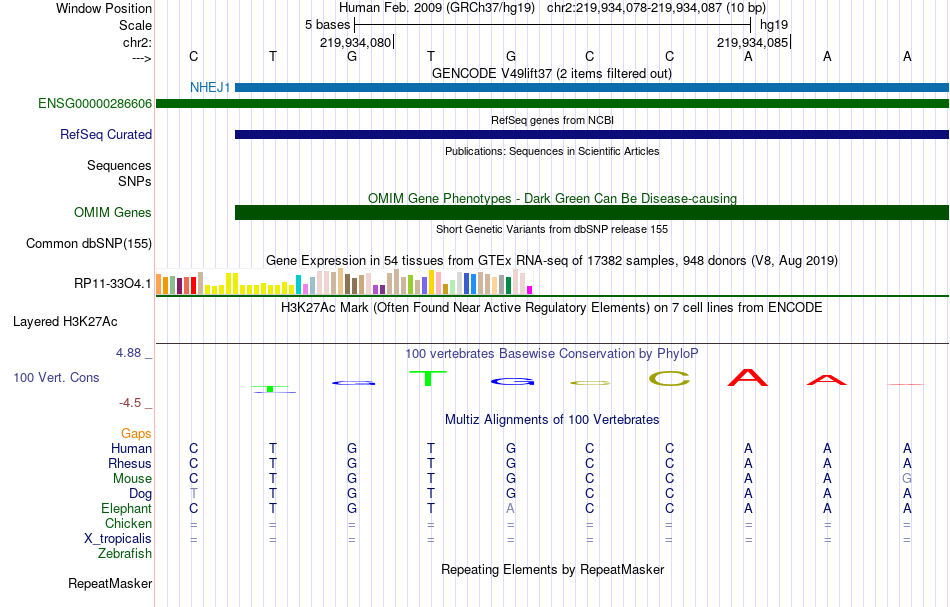Open the GTEx tissue expression bar chart

(344, 282)
